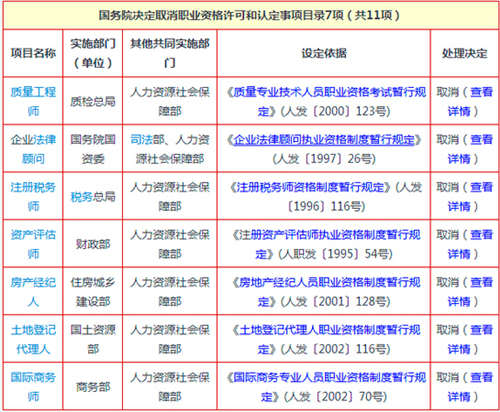
Task: Open the 房产经纪人 project link
Action: pos(33,292)
